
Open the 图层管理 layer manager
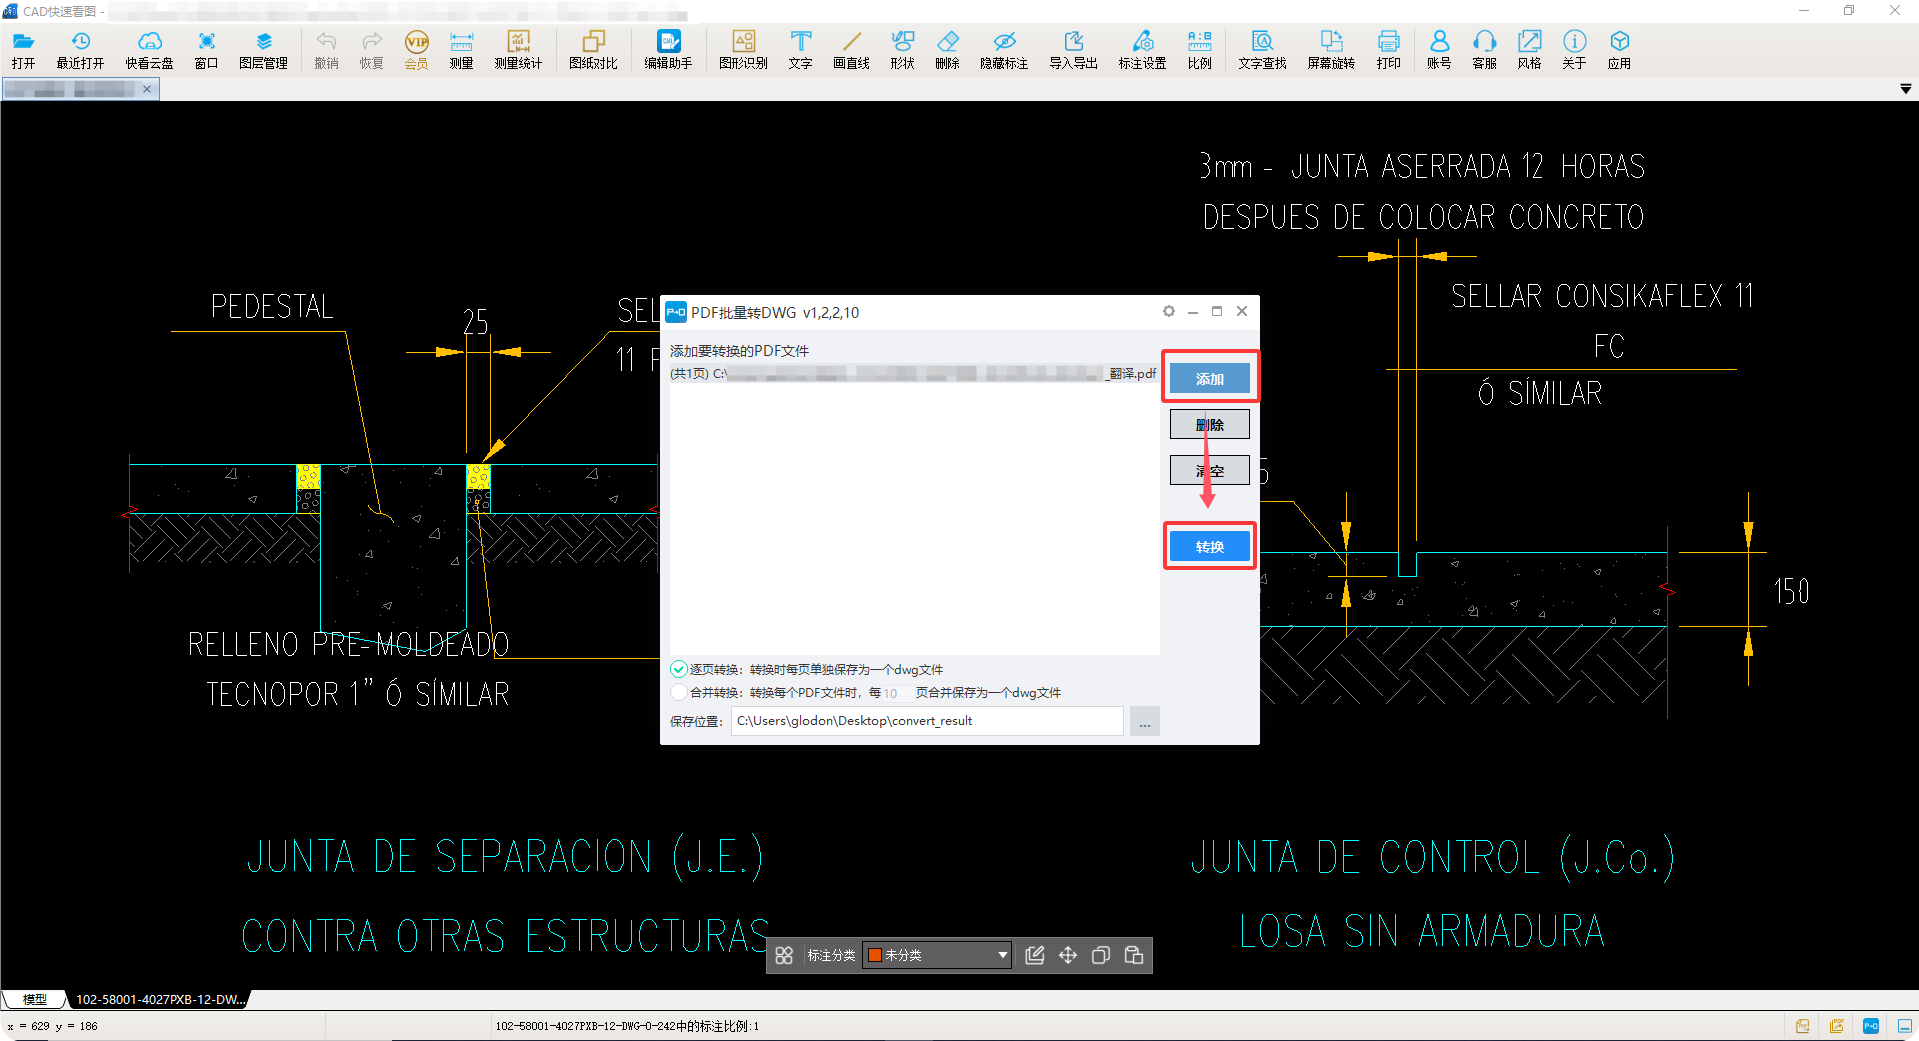(263, 49)
